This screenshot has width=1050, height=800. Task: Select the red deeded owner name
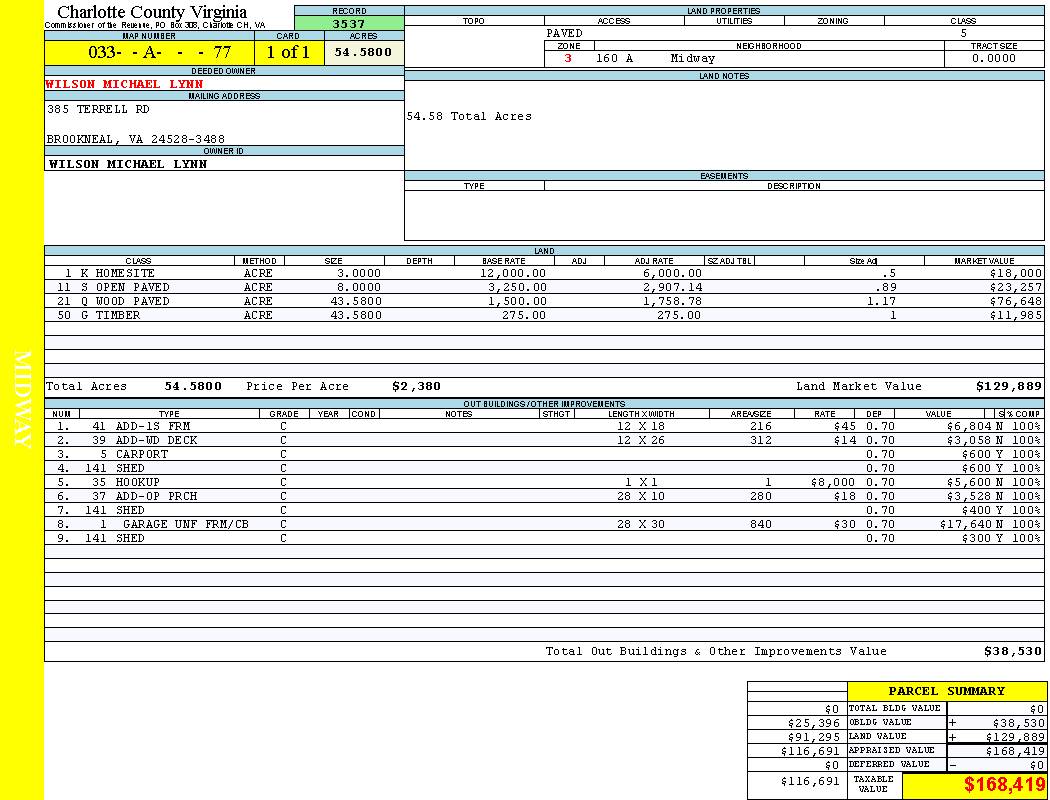click(x=125, y=84)
